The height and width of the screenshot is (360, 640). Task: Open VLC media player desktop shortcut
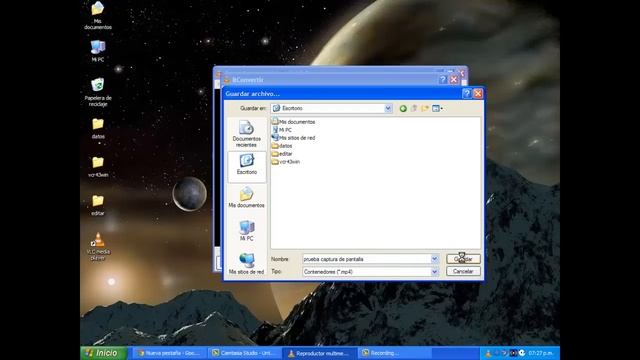coord(98,247)
